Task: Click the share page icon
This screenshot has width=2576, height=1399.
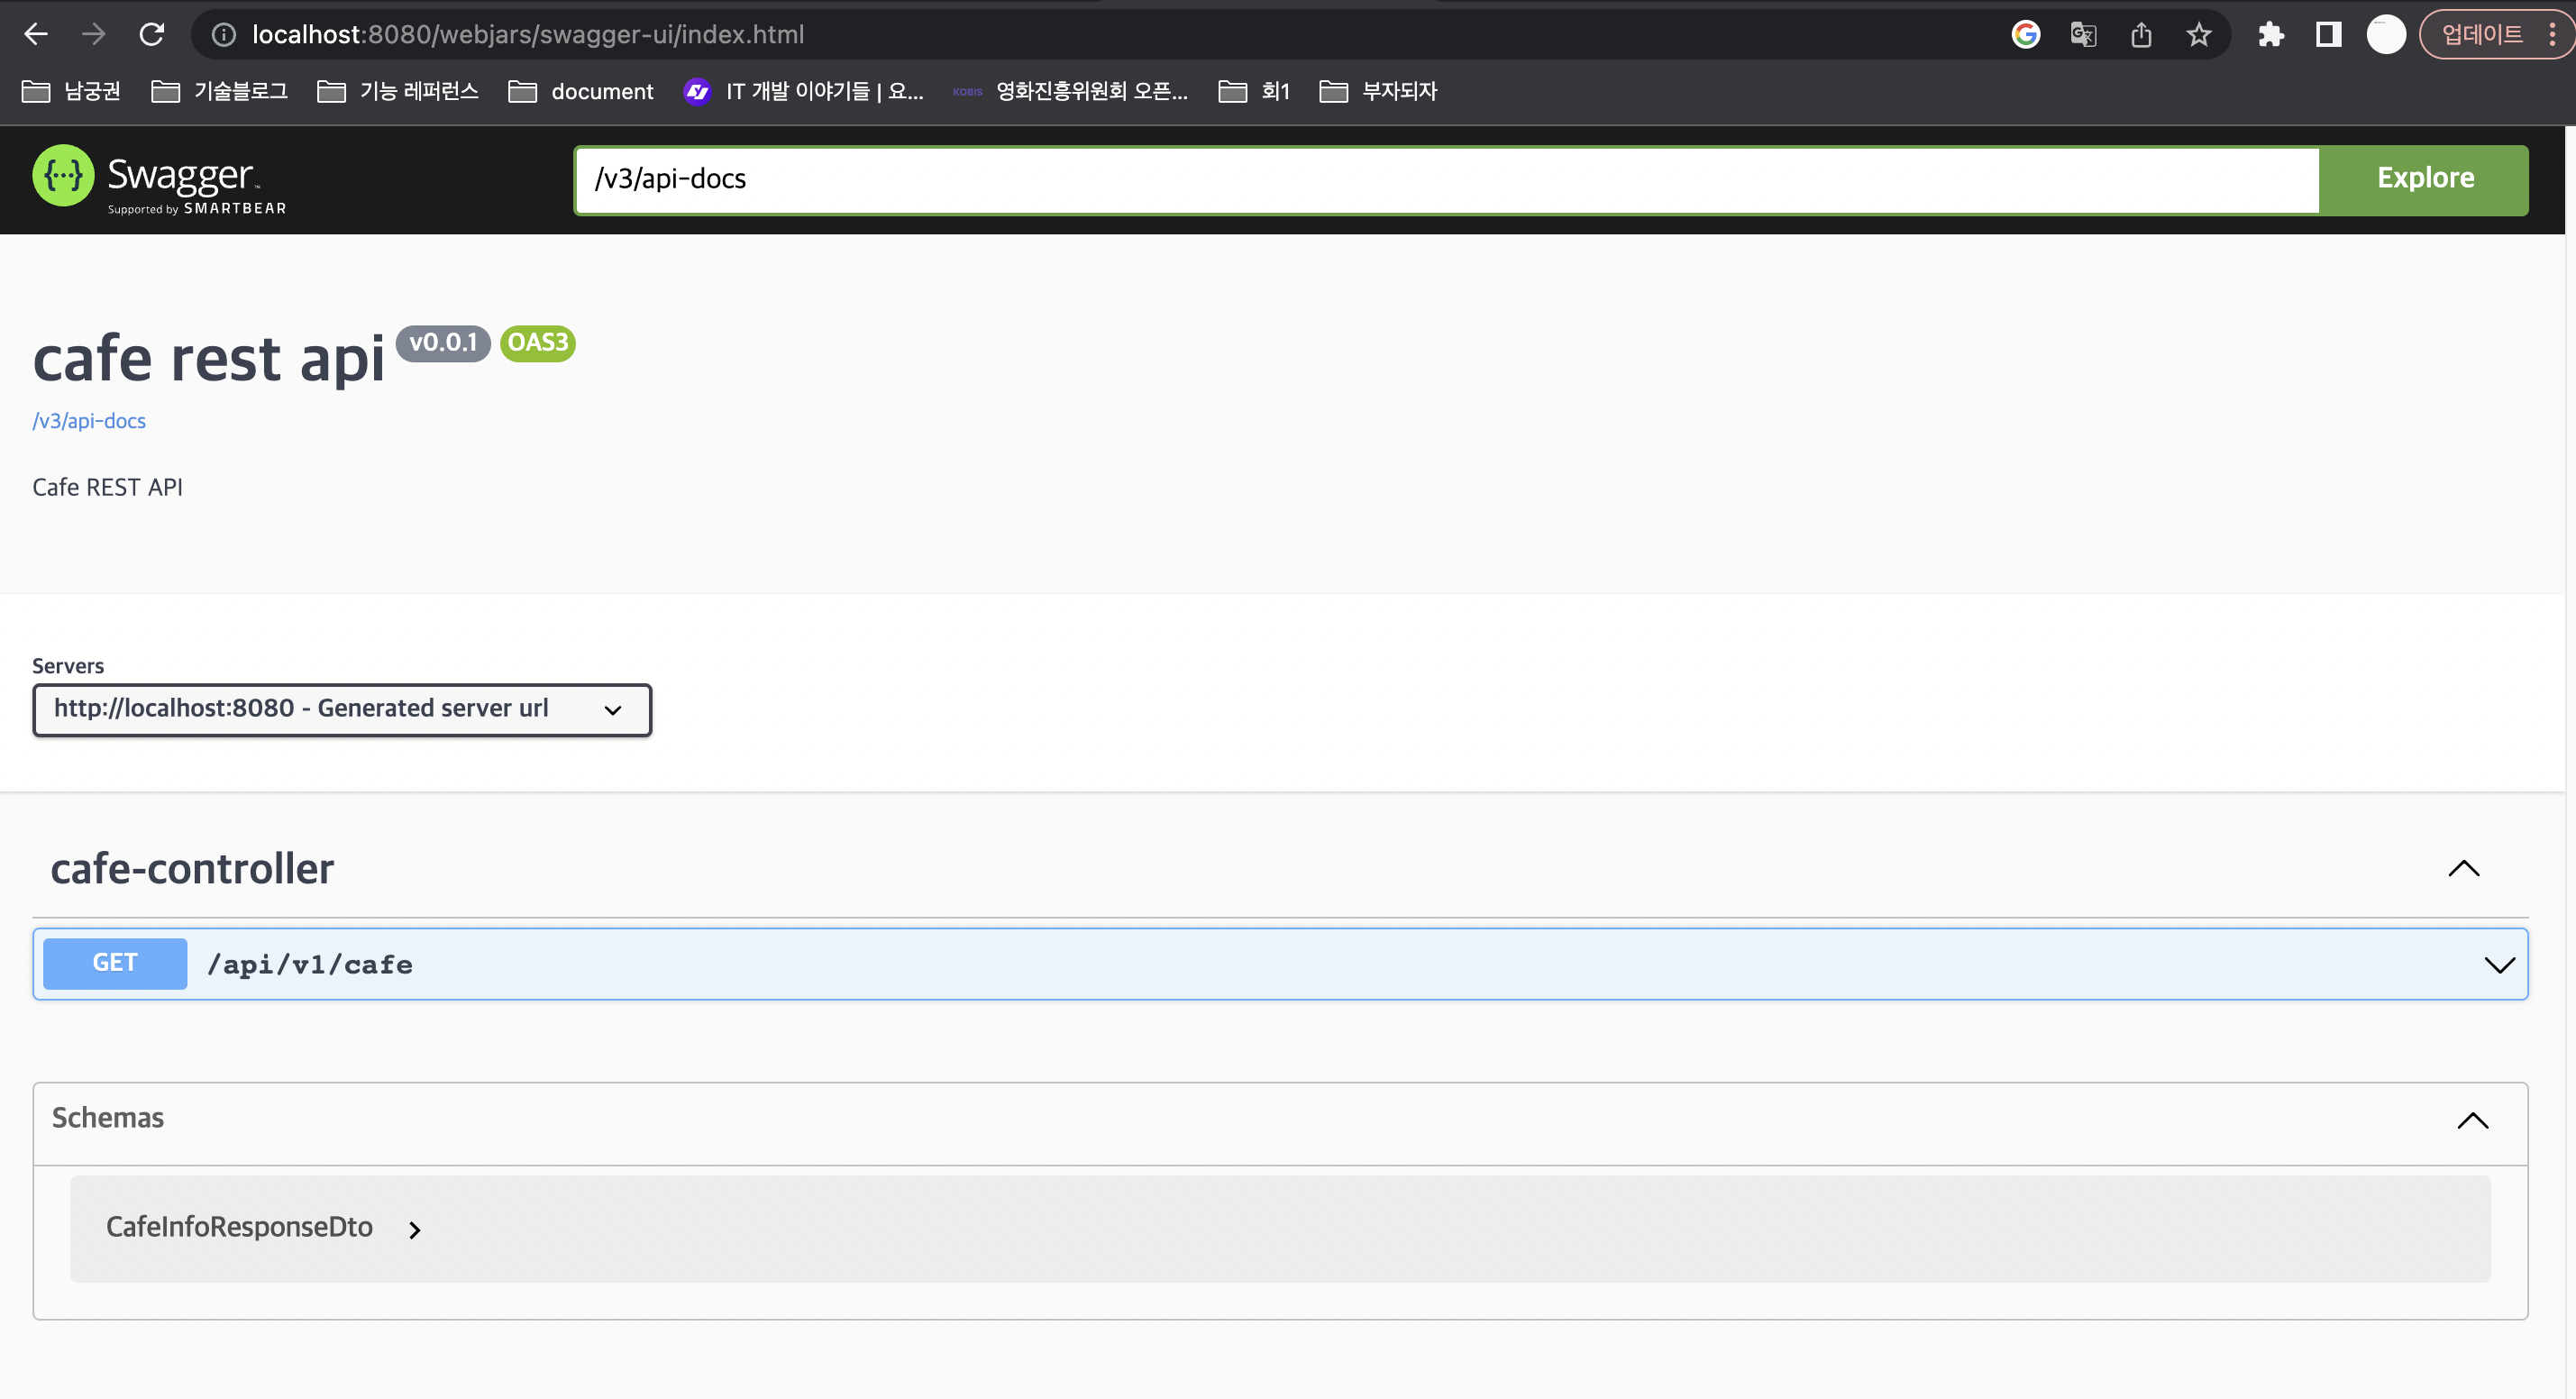Action: coord(2141,35)
